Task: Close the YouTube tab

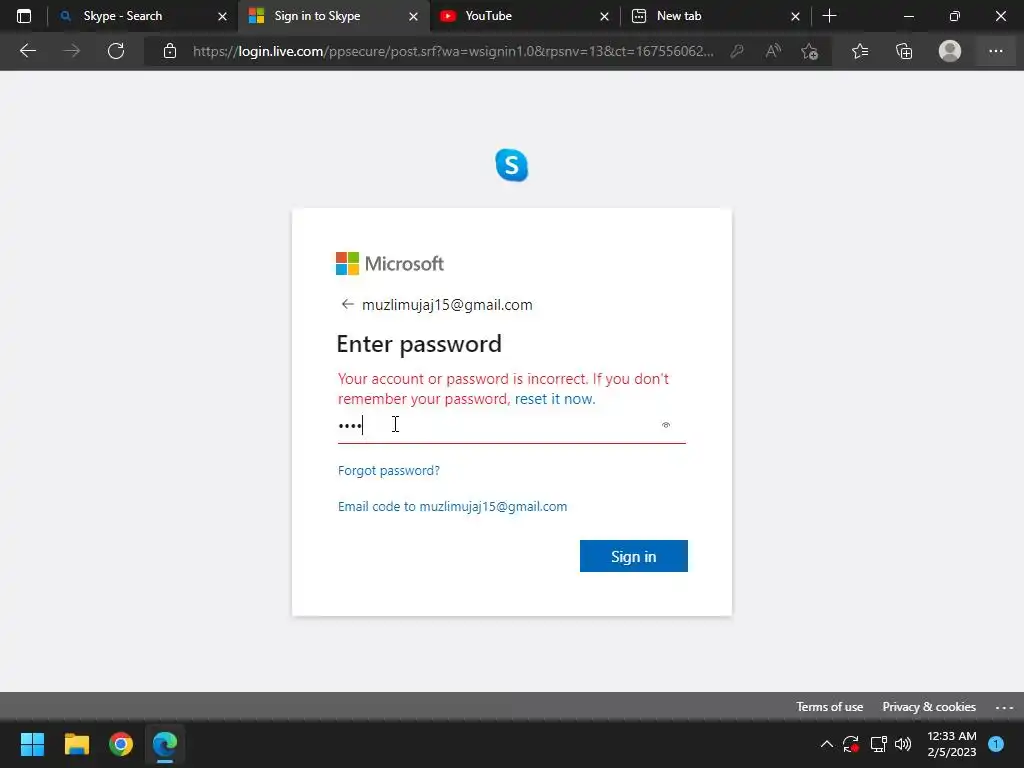Action: [x=605, y=16]
